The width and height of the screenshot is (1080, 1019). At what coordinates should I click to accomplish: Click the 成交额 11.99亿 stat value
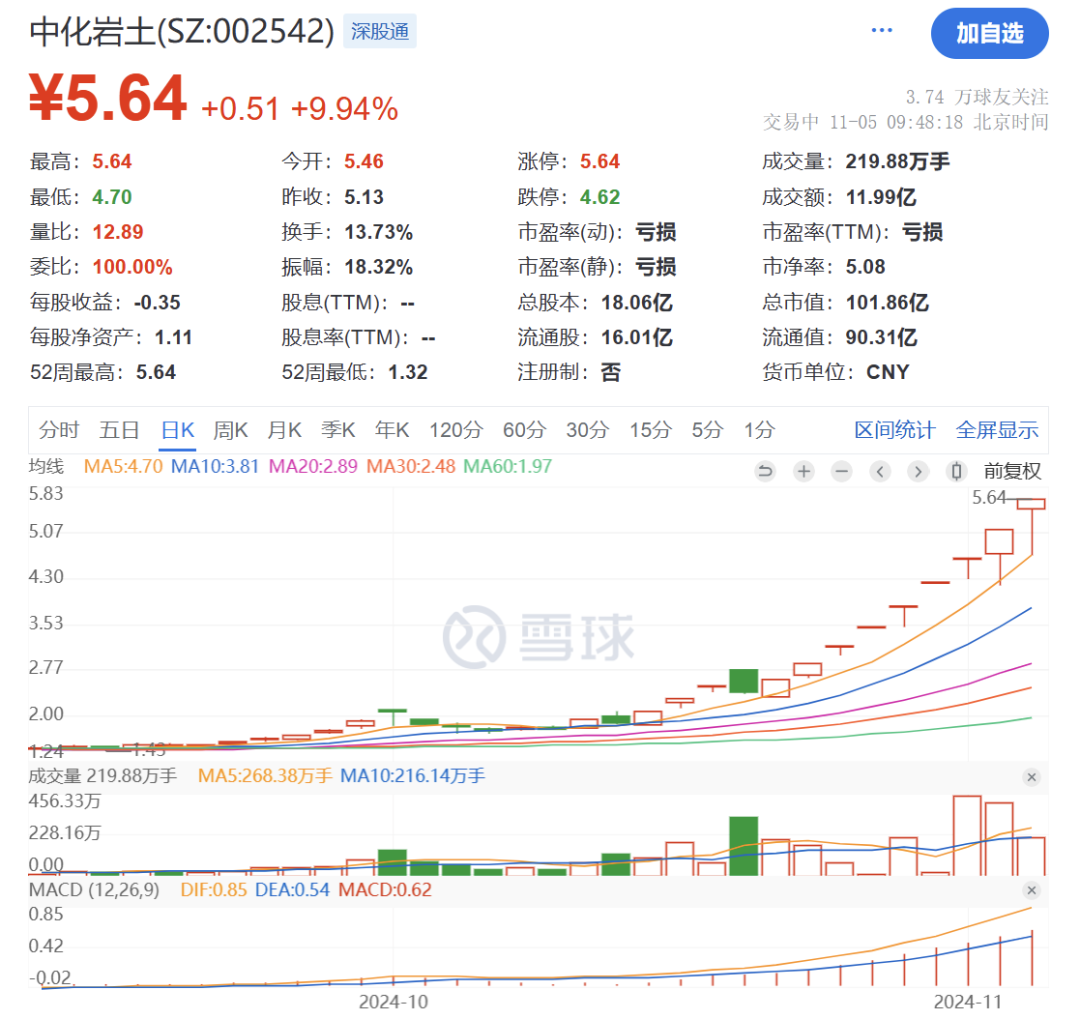tap(881, 197)
